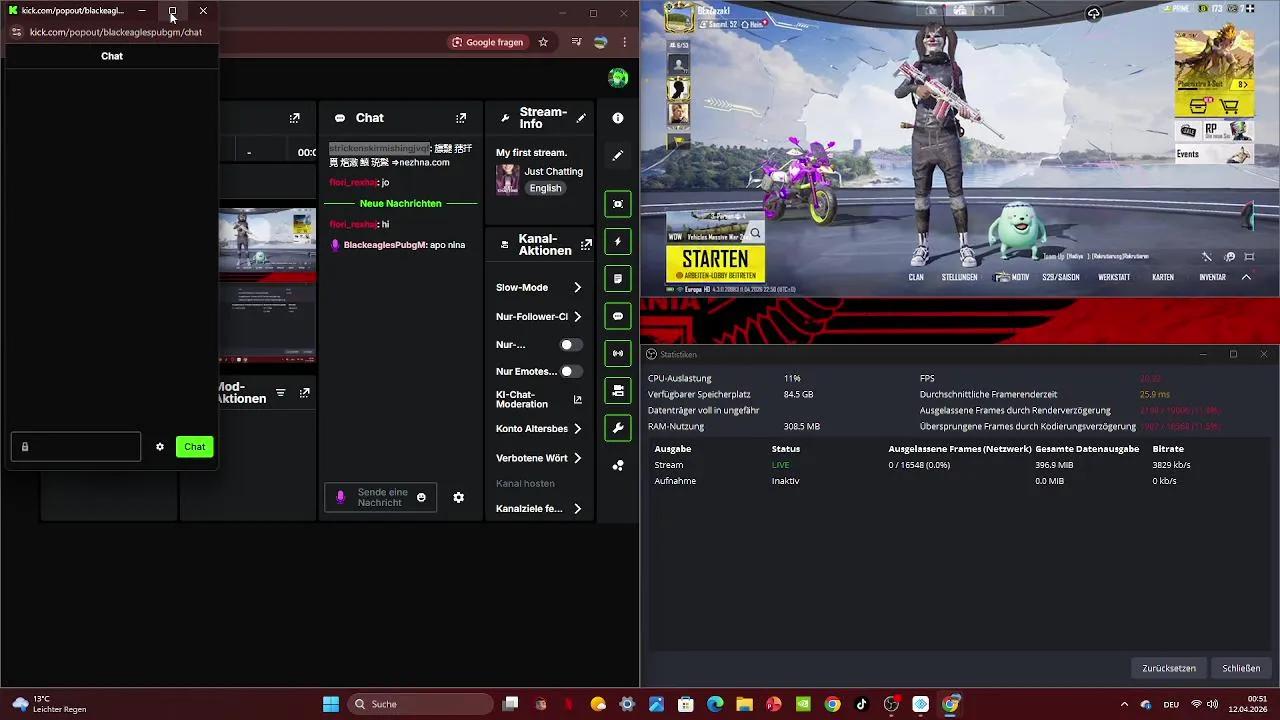Click the popout chat message input
Screen dimensions: 1280x720
click(x=76, y=447)
